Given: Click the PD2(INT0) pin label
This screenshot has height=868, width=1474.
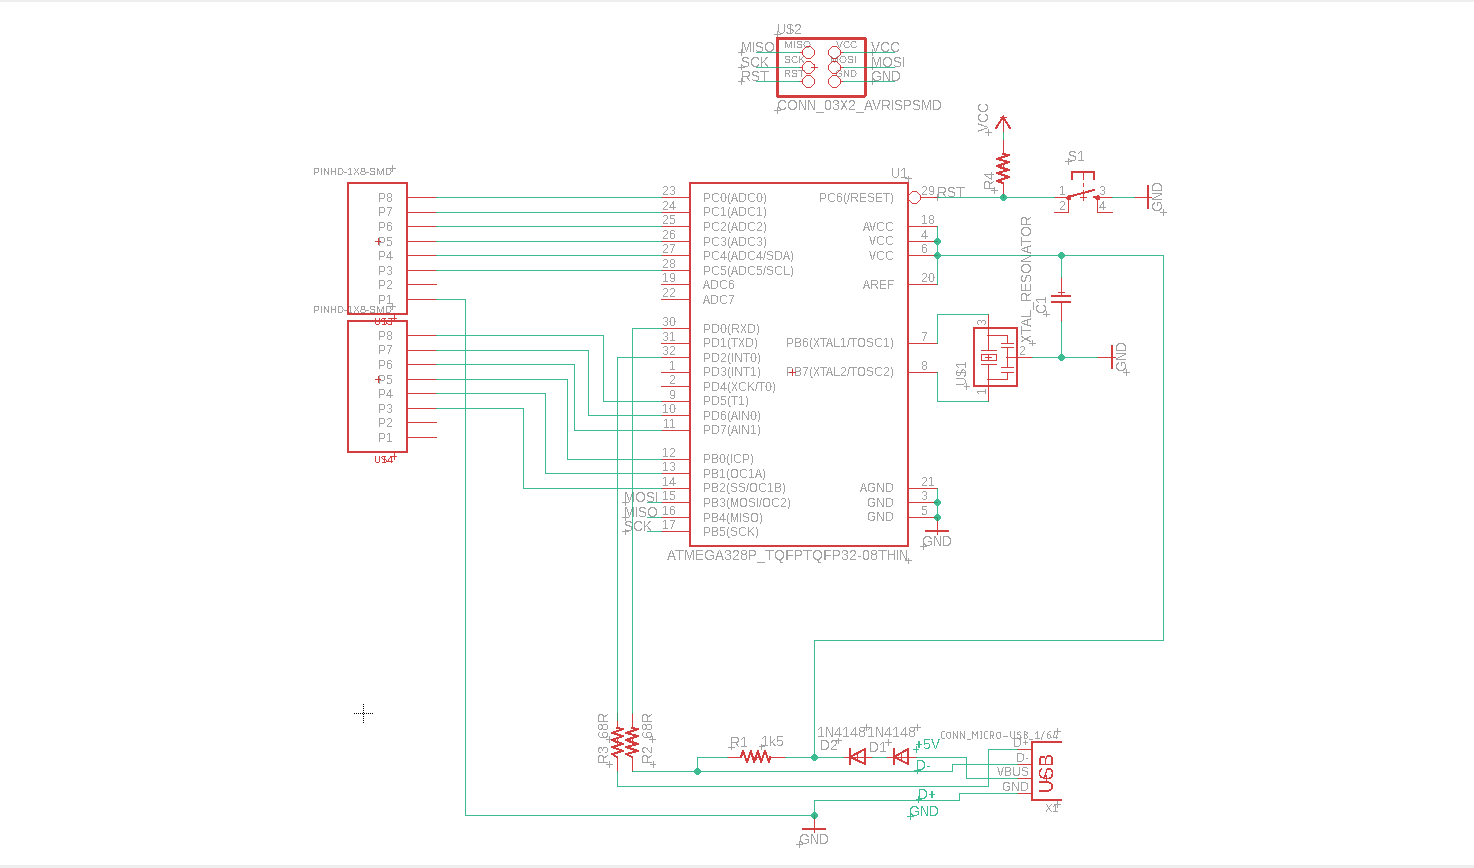Looking at the screenshot, I should click(732, 358).
